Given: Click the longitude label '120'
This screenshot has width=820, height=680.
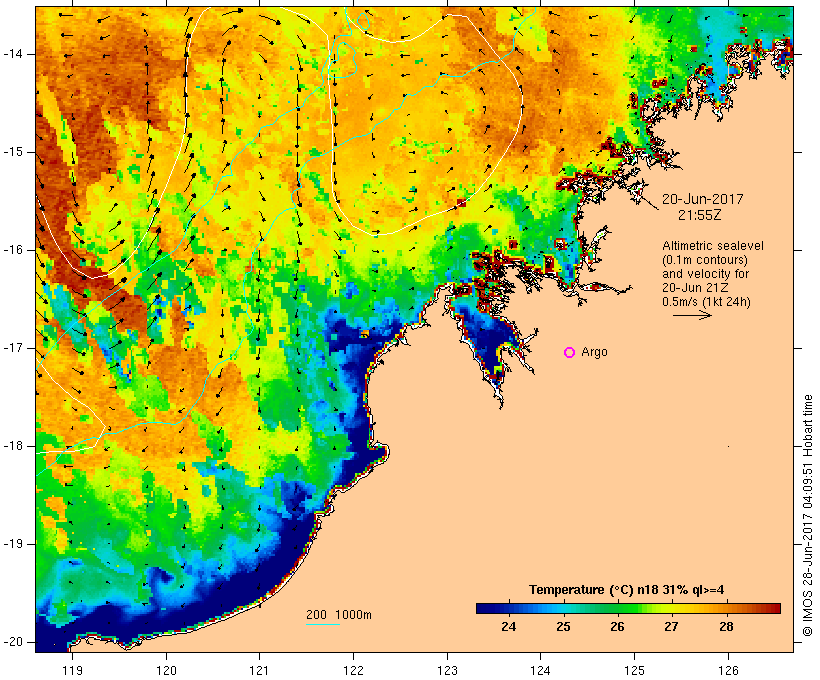Looking at the screenshot, I should point(166,670).
